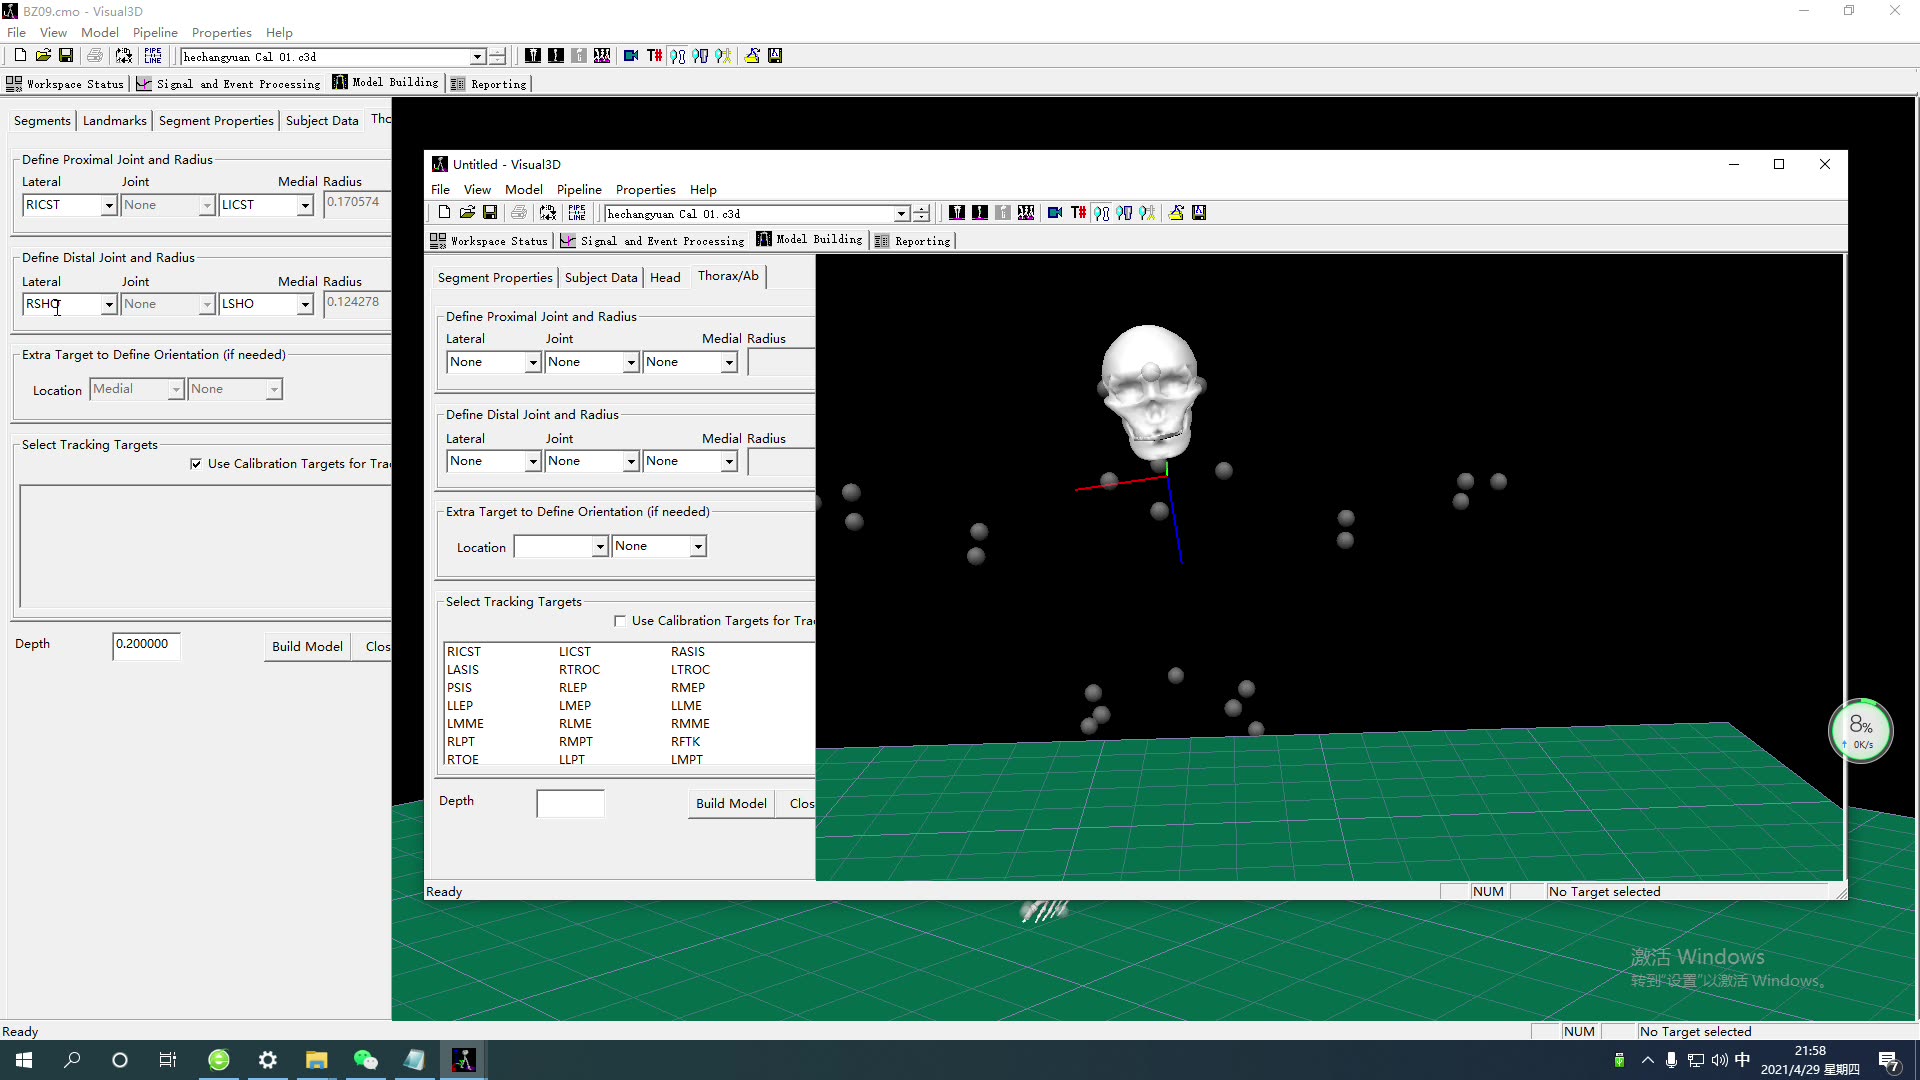Click Print icon in BZ09 main toolbar
Viewport: 1920px width, 1080px height.
tap(95, 56)
